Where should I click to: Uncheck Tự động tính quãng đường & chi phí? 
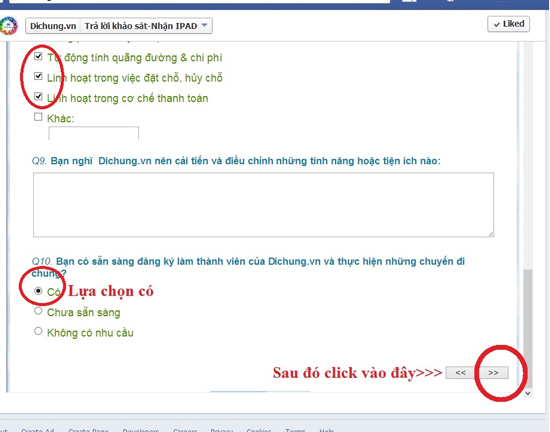[x=38, y=56]
